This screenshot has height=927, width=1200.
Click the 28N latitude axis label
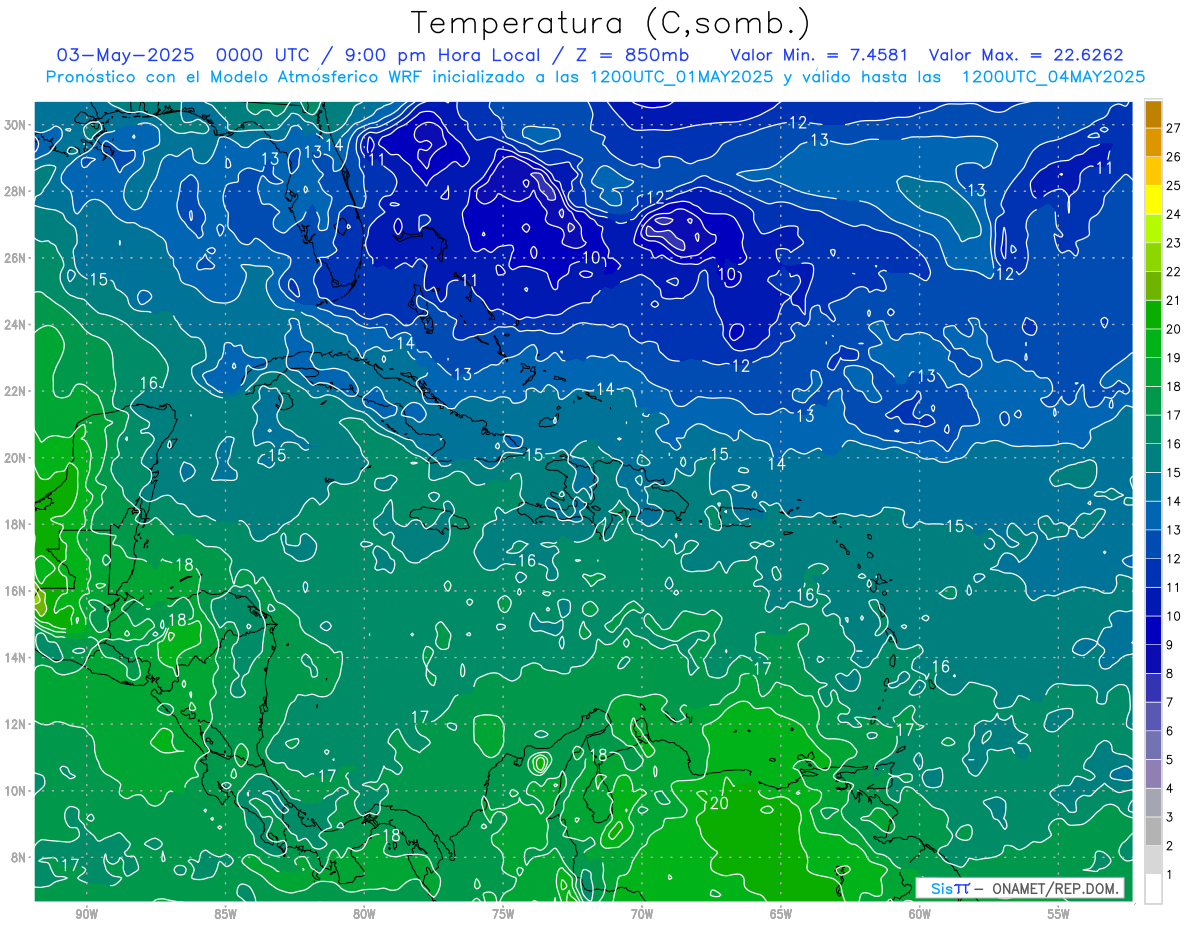click(x=17, y=191)
